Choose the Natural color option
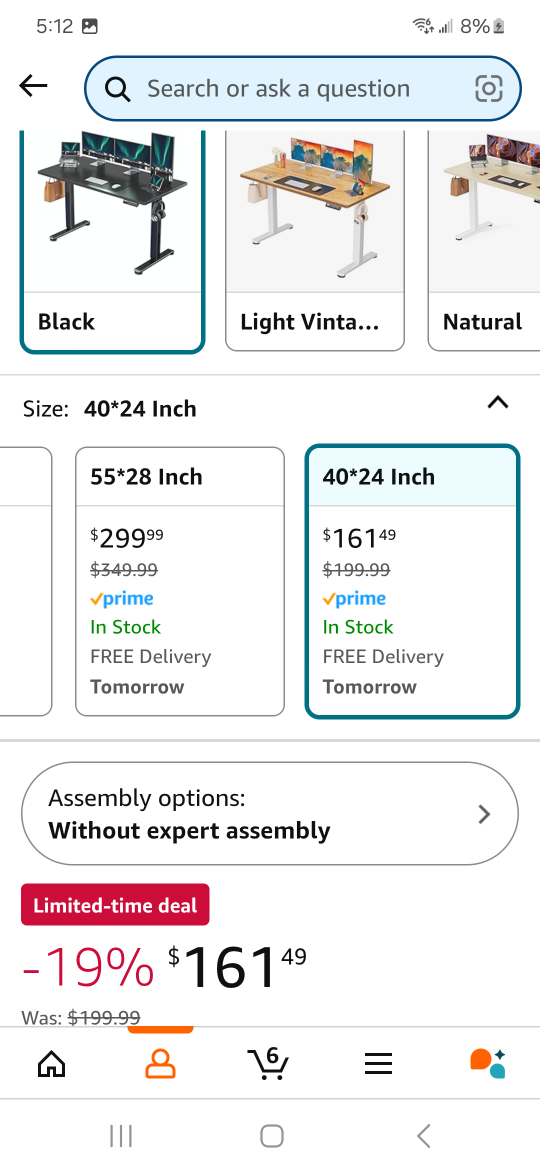The image size is (540, 1170). [484, 241]
